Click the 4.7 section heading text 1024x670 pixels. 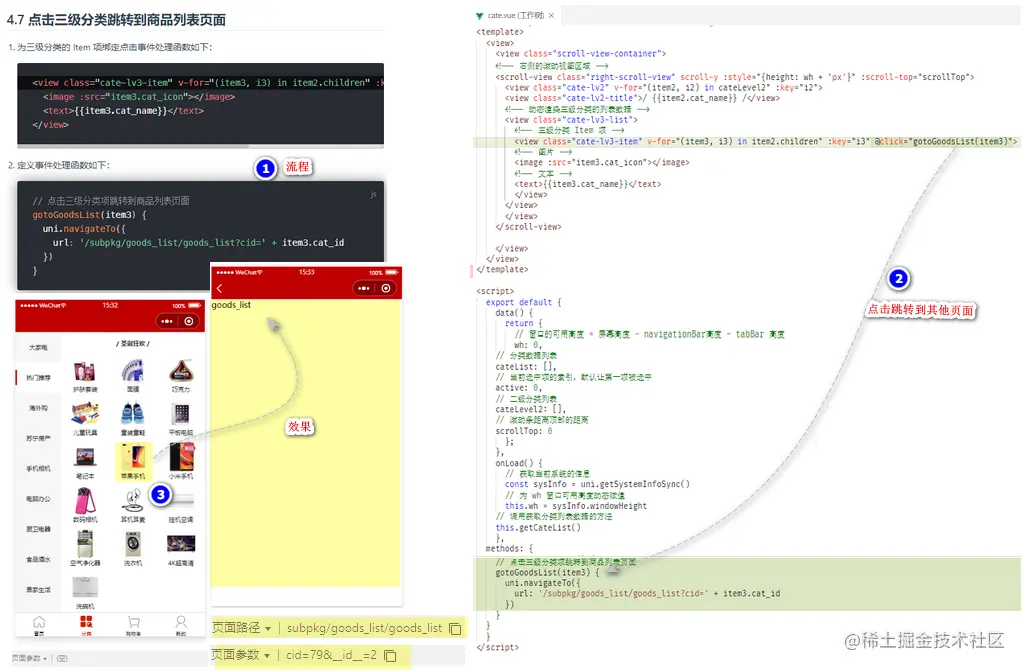click(x=116, y=20)
